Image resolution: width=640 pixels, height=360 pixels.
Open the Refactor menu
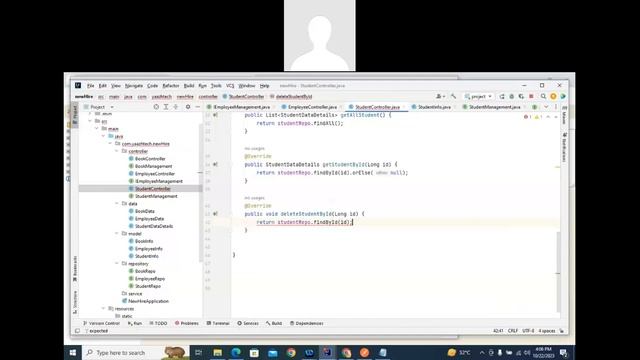pos(171,86)
